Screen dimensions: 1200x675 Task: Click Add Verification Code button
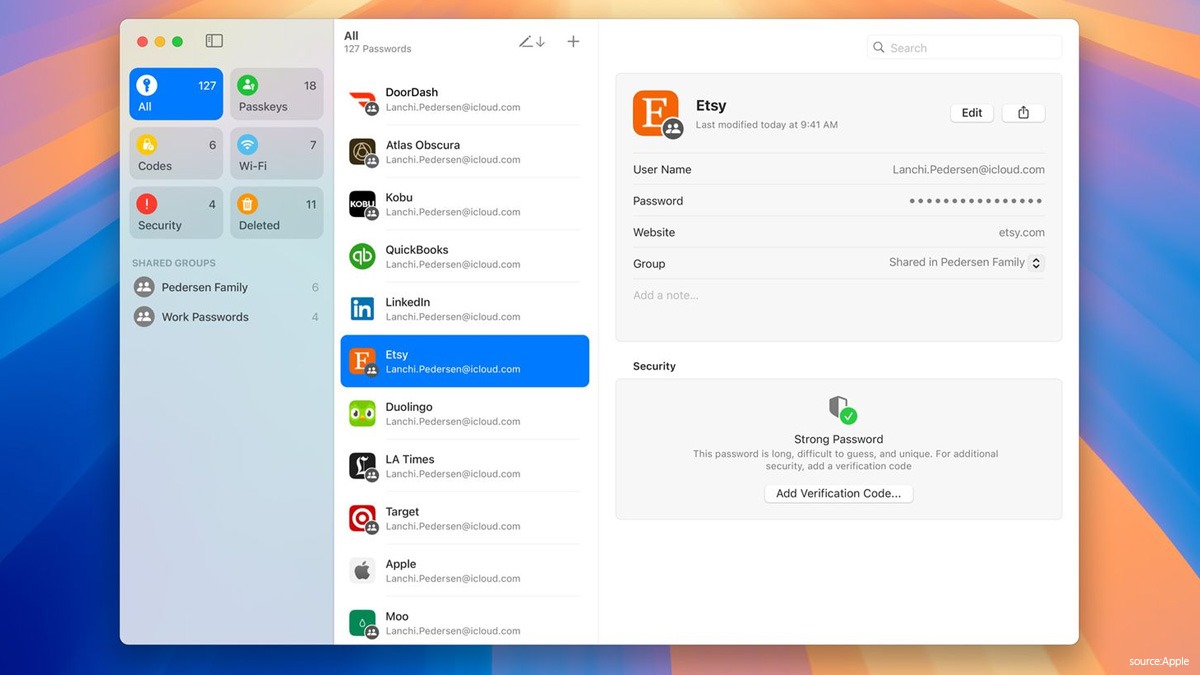coord(838,493)
